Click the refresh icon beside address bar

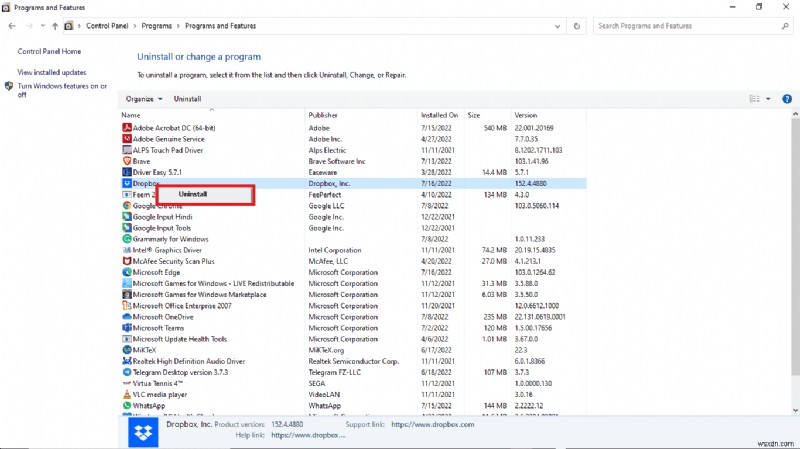click(577, 26)
